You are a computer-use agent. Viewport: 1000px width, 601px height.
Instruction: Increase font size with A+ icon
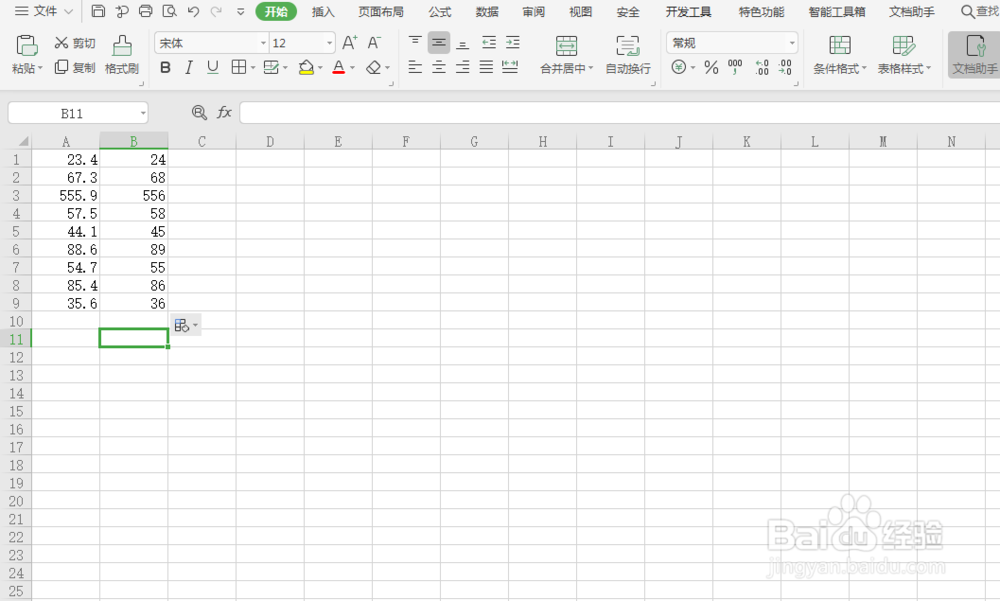coord(349,43)
